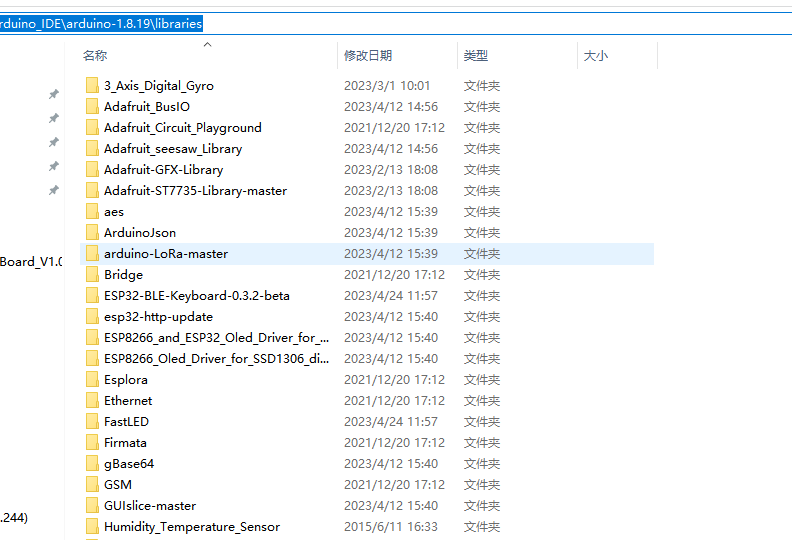Select the gBase64 folder name
The image size is (792, 540).
pyautogui.click(x=129, y=464)
